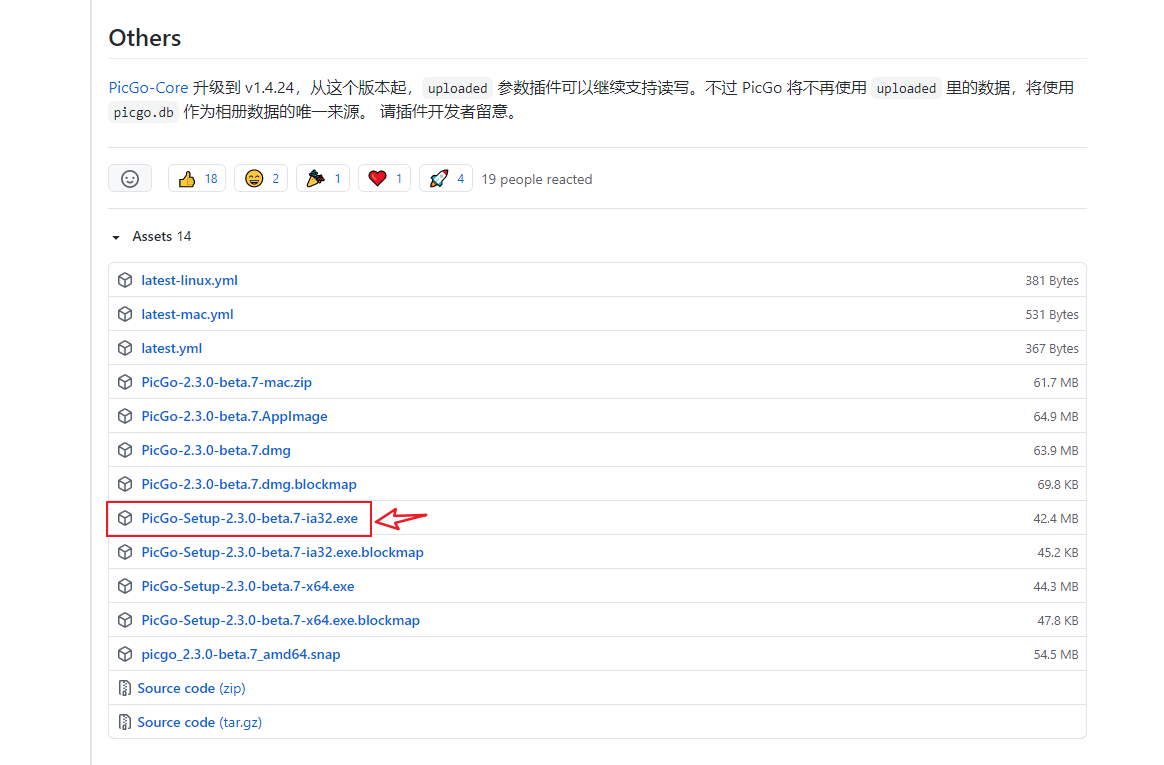The width and height of the screenshot is (1164, 765).
Task: Download latest.yml file
Action: click(171, 349)
